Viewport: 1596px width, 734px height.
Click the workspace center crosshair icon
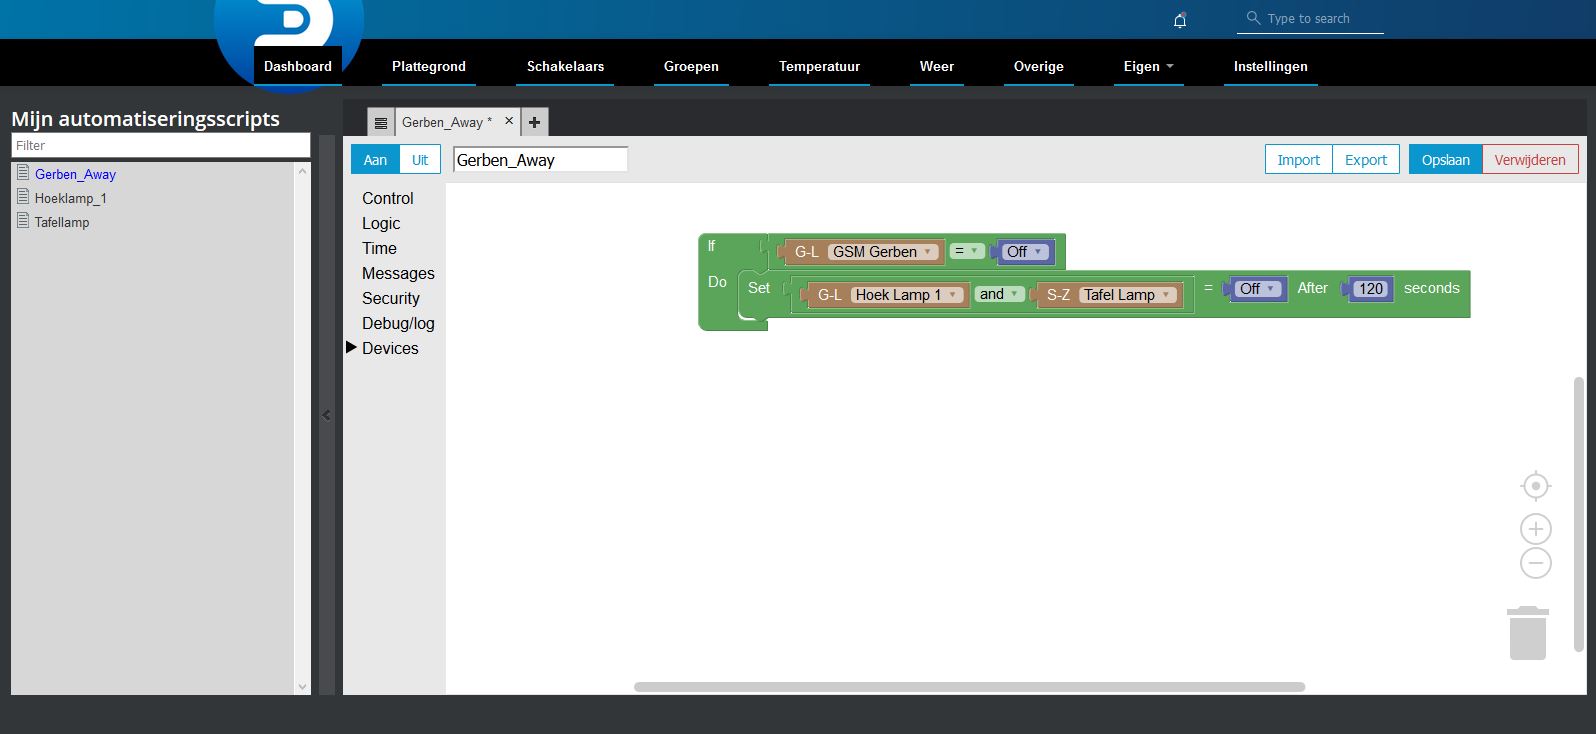click(x=1535, y=486)
